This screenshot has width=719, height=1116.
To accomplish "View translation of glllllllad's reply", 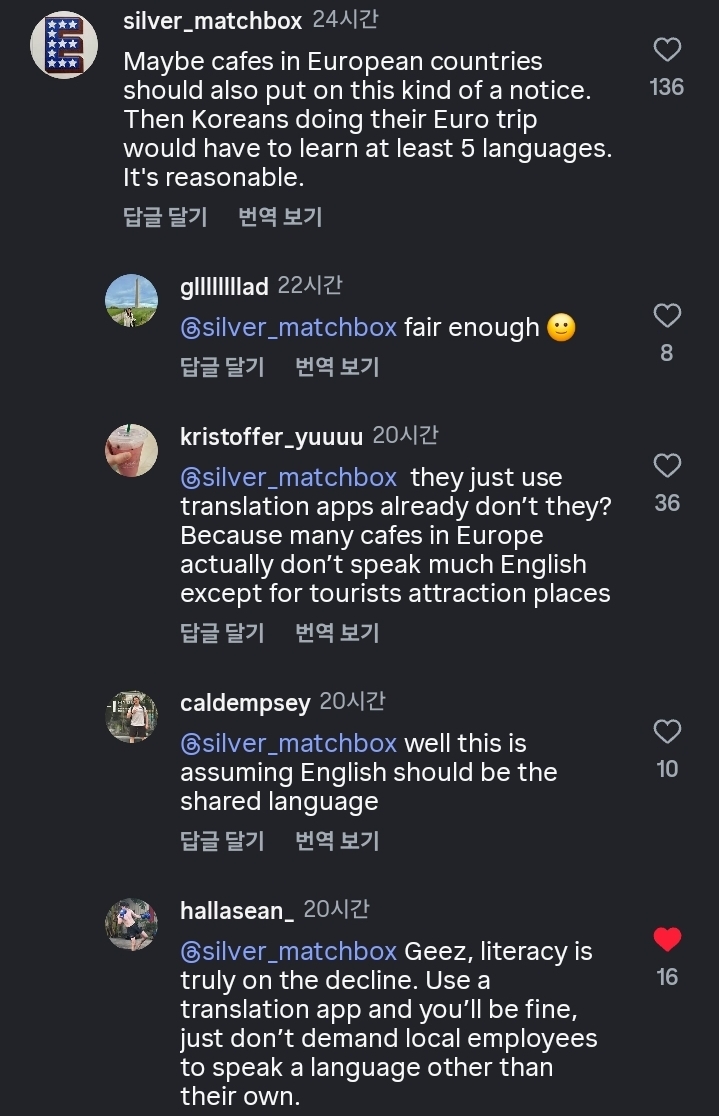I will [337, 367].
